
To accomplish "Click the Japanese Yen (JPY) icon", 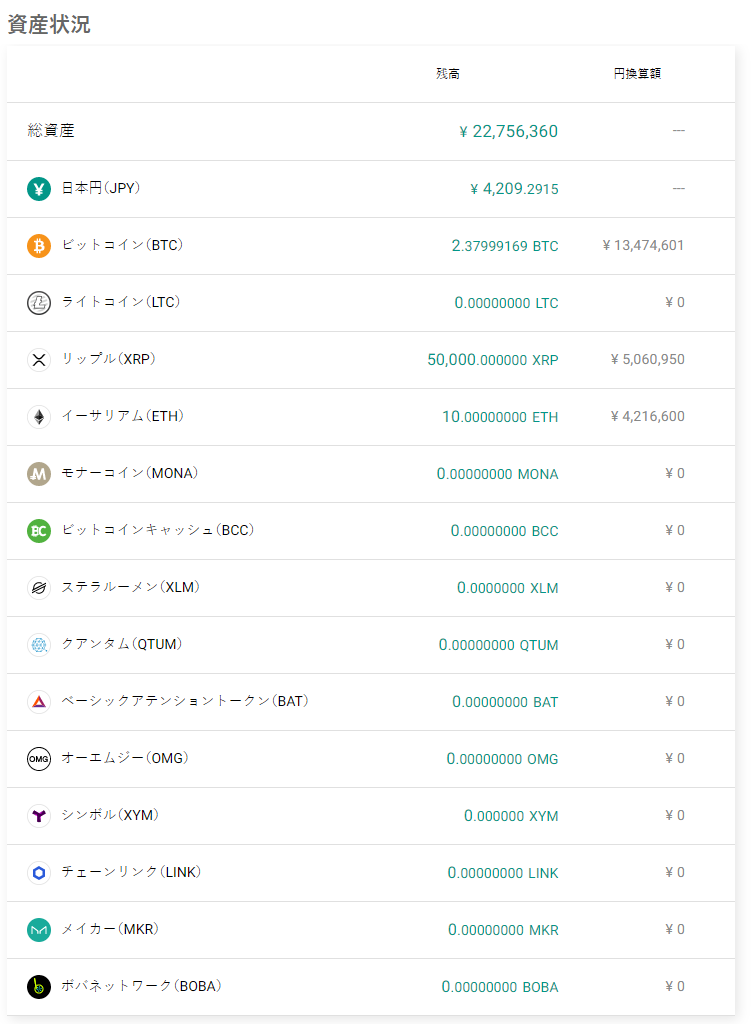I will [x=39, y=189].
